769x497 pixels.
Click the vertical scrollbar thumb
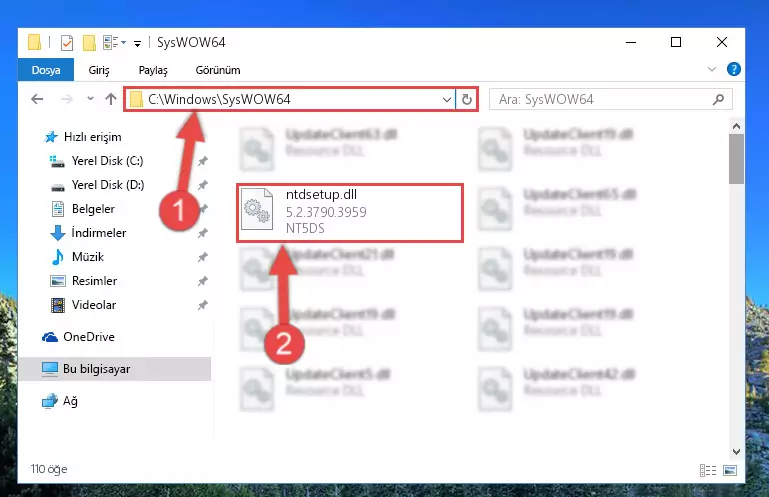pos(736,158)
